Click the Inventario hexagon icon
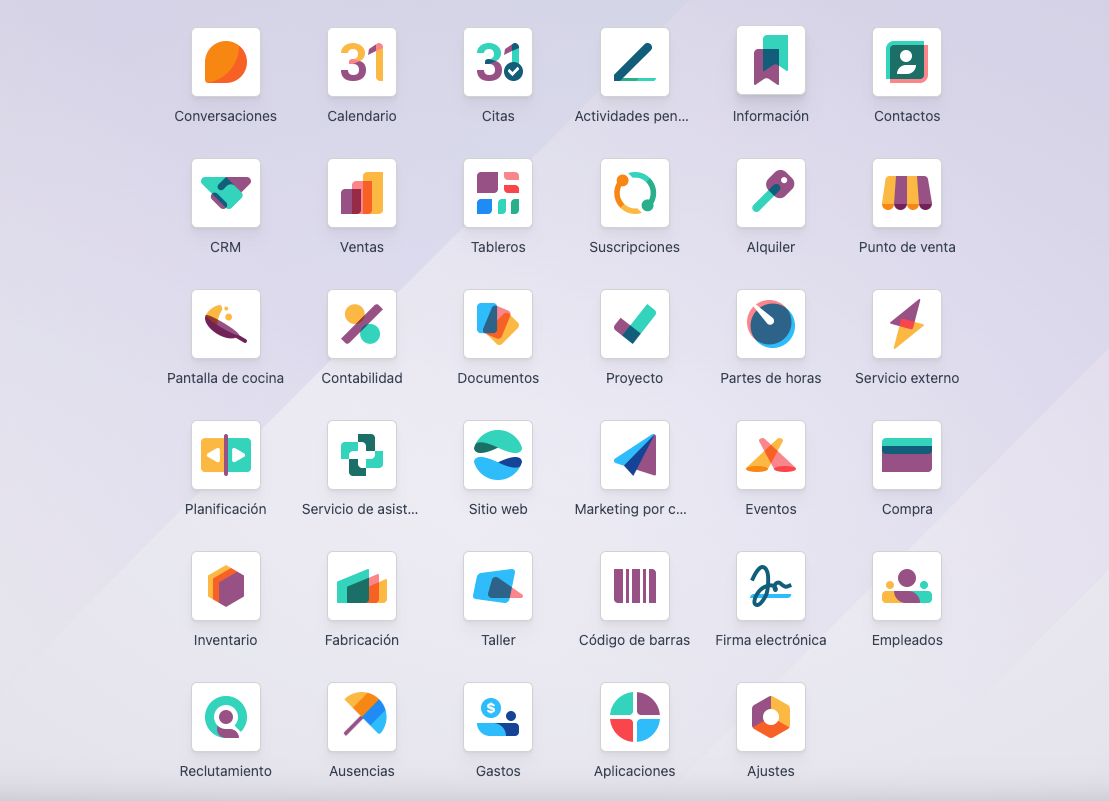This screenshot has height=801, width=1109. coord(226,586)
